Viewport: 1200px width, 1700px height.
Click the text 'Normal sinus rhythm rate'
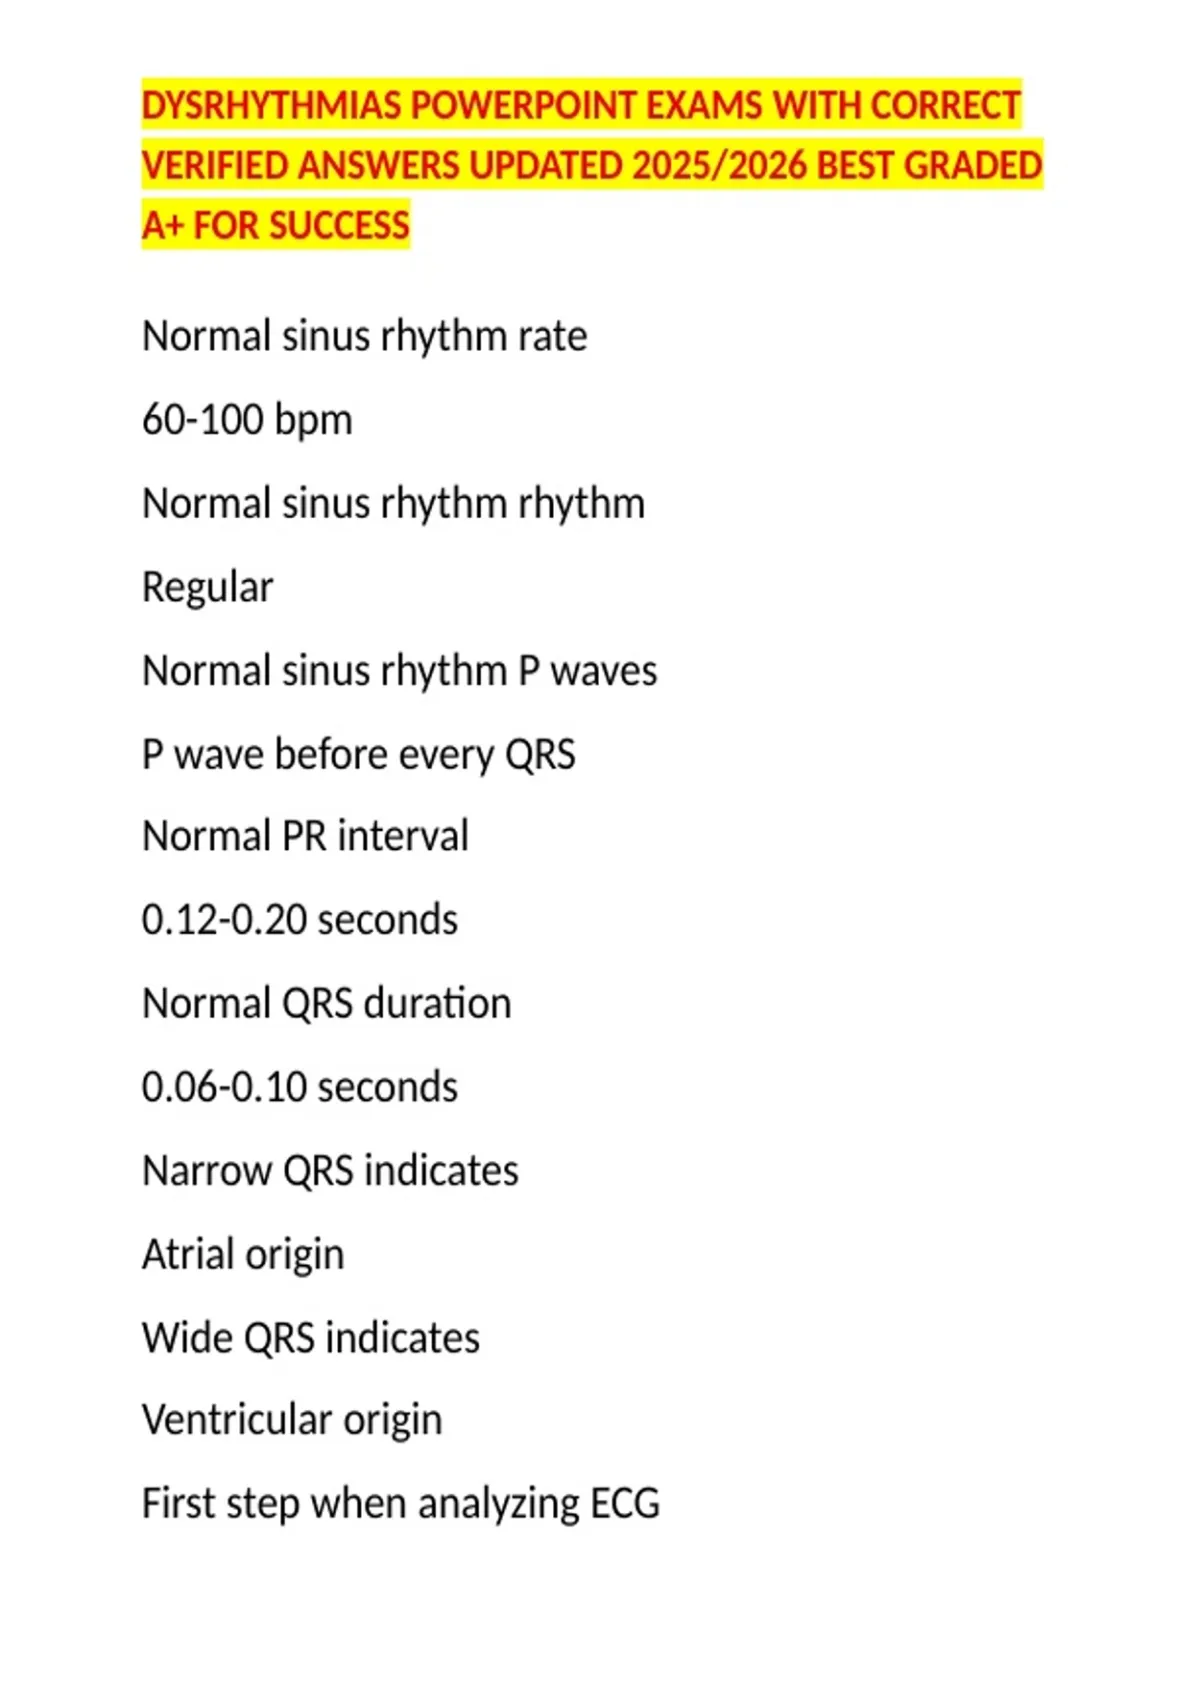pos(364,337)
